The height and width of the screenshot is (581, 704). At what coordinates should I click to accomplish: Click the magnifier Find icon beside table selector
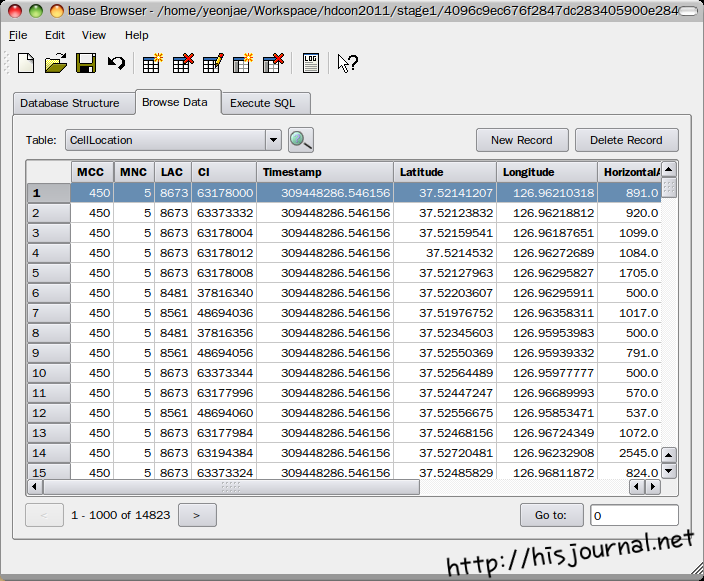click(300, 140)
